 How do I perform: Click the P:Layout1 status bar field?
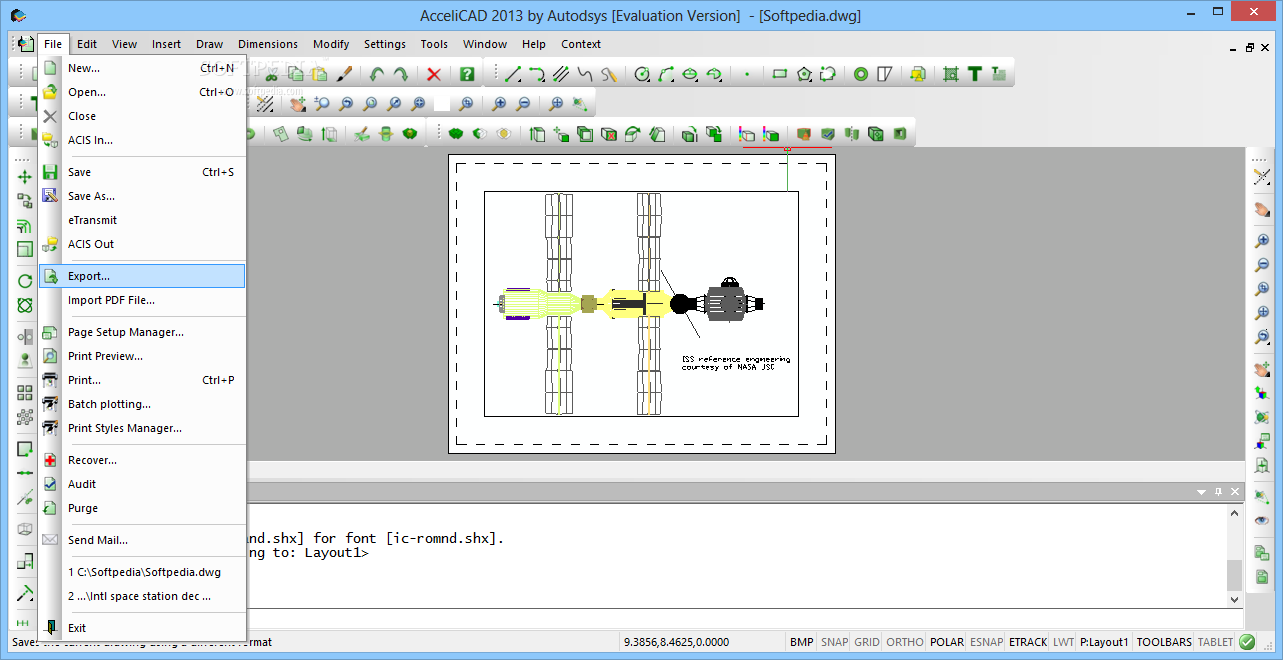(x=1104, y=642)
